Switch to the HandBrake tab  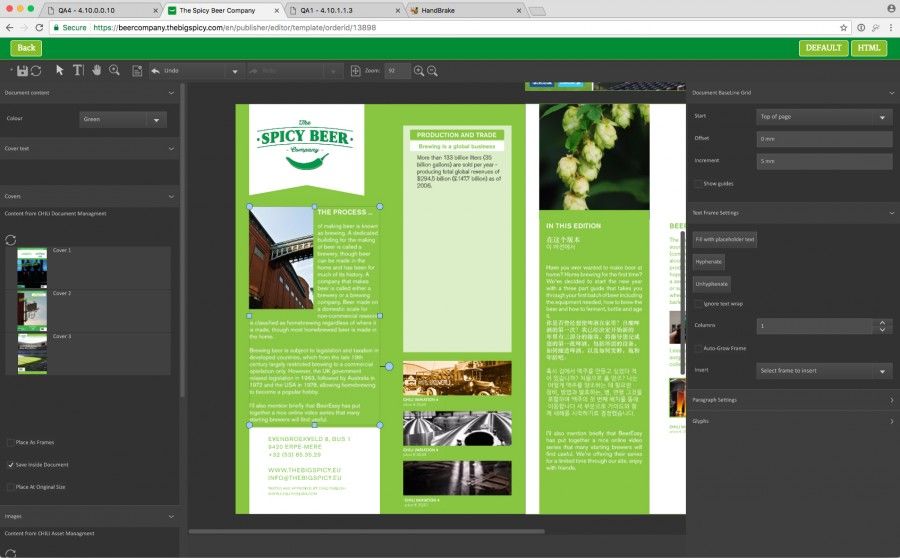[466, 10]
